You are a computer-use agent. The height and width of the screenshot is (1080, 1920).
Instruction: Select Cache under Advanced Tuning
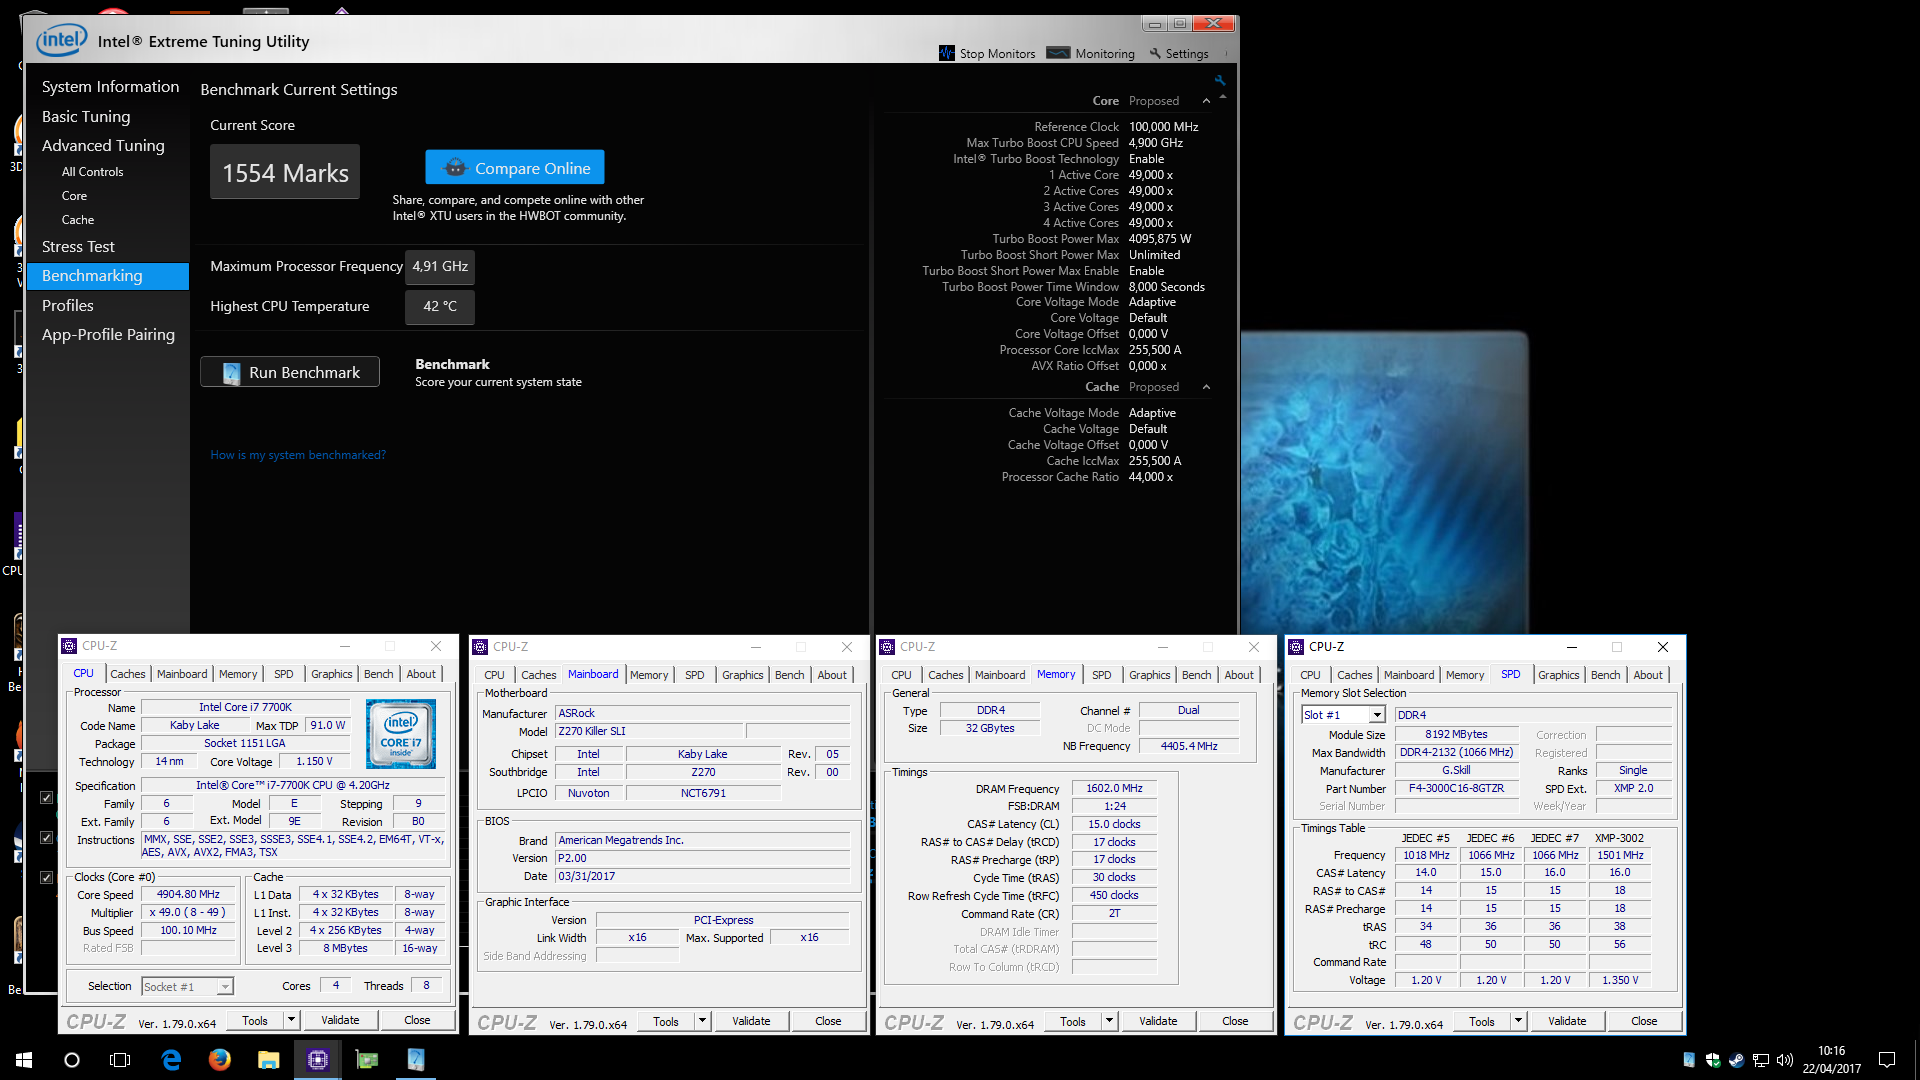[x=78, y=220]
